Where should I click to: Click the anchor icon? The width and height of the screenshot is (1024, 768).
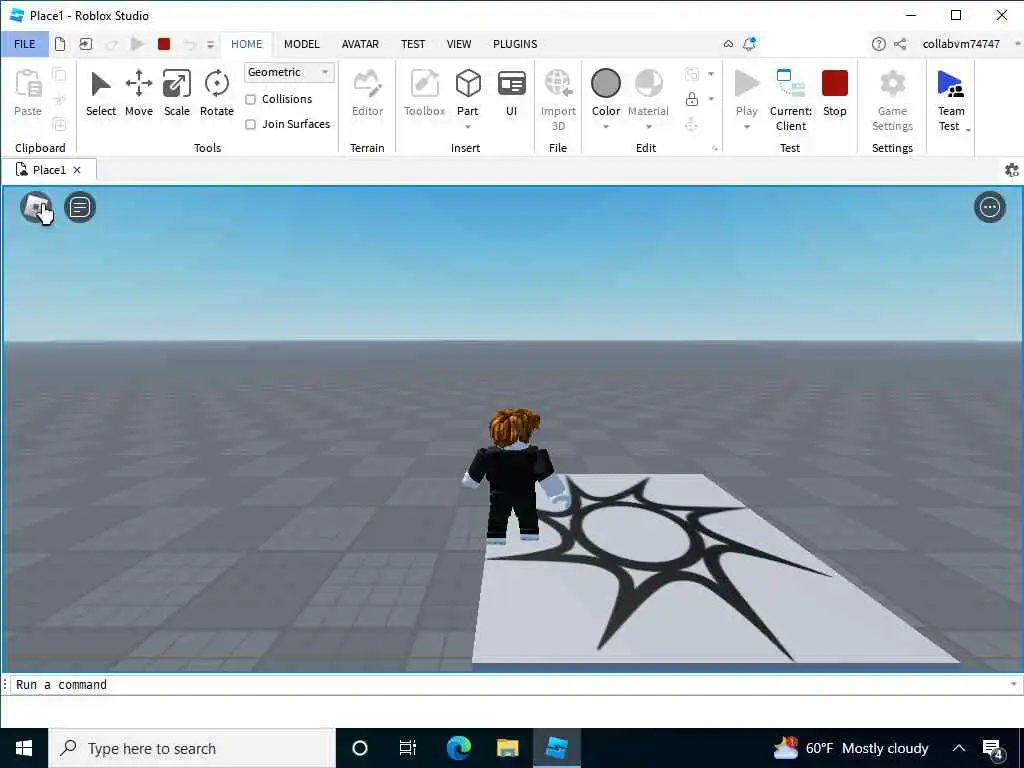coord(692,124)
